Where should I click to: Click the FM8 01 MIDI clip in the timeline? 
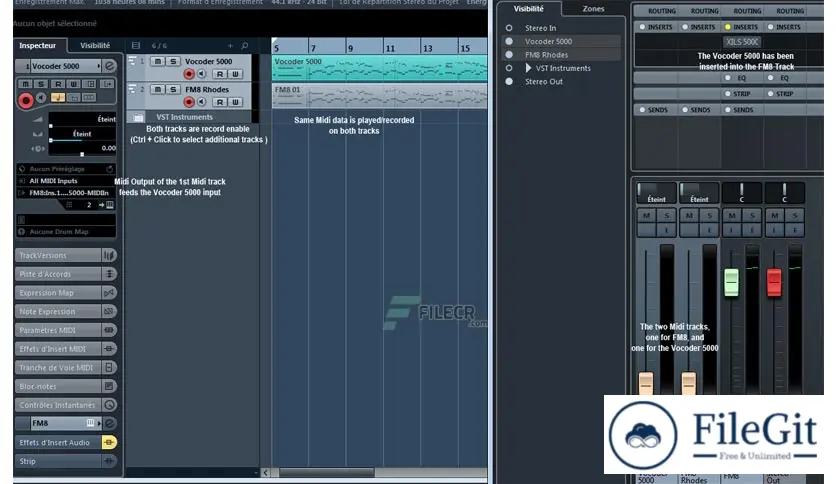pyautogui.click(x=379, y=96)
